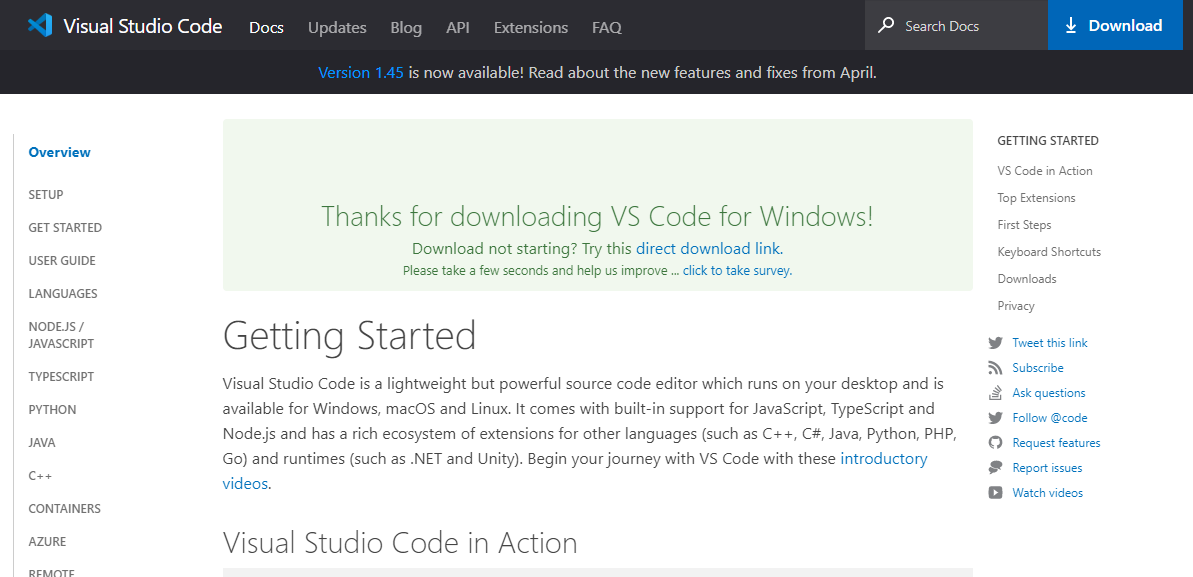This screenshot has width=1193, height=577.
Task: Click the speech bubble icon for Report issues
Action: (x=995, y=468)
